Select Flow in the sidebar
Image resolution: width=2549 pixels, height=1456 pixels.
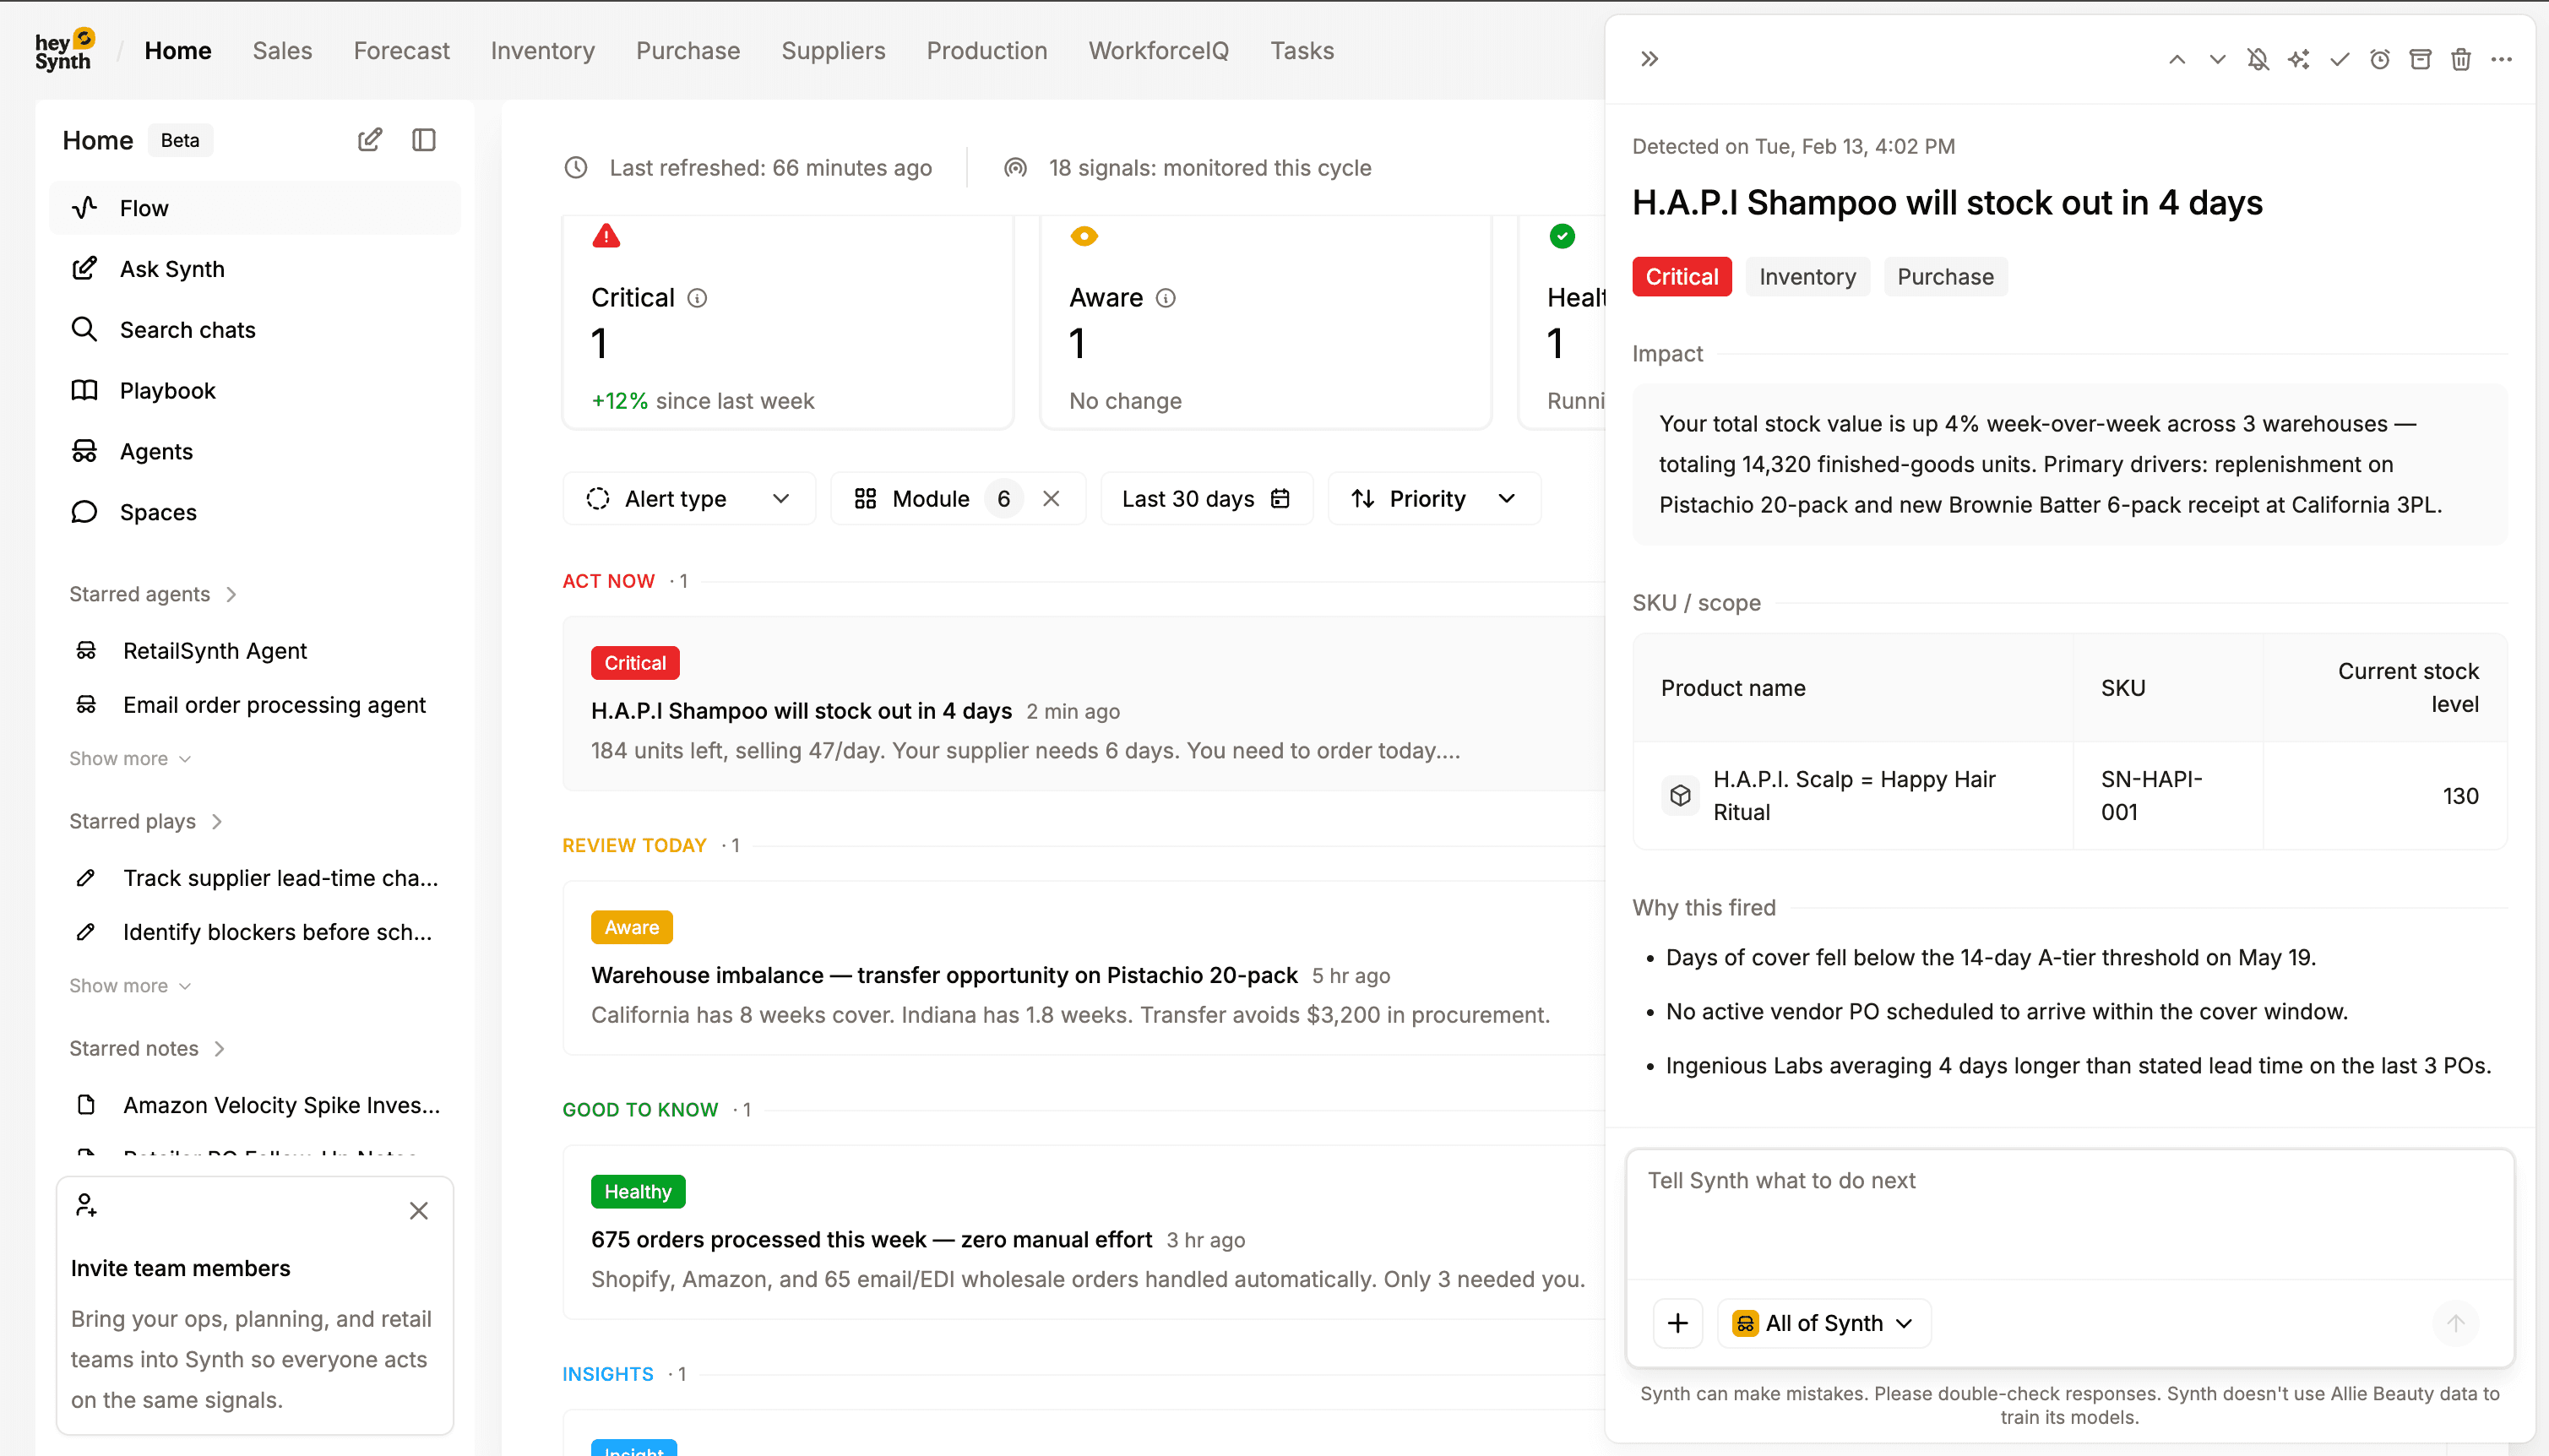point(255,208)
